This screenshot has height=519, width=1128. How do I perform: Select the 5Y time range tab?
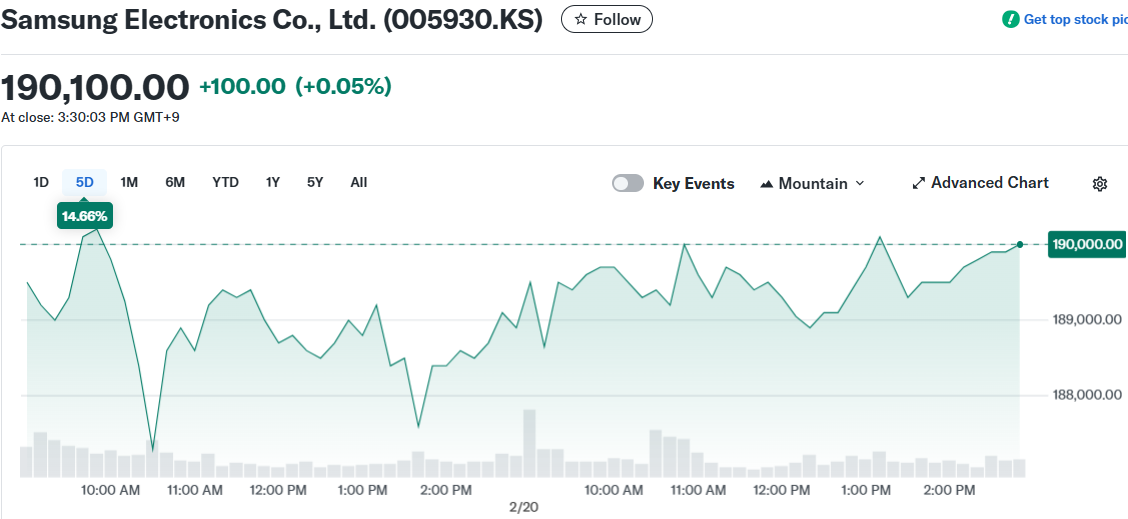pyautogui.click(x=315, y=182)
